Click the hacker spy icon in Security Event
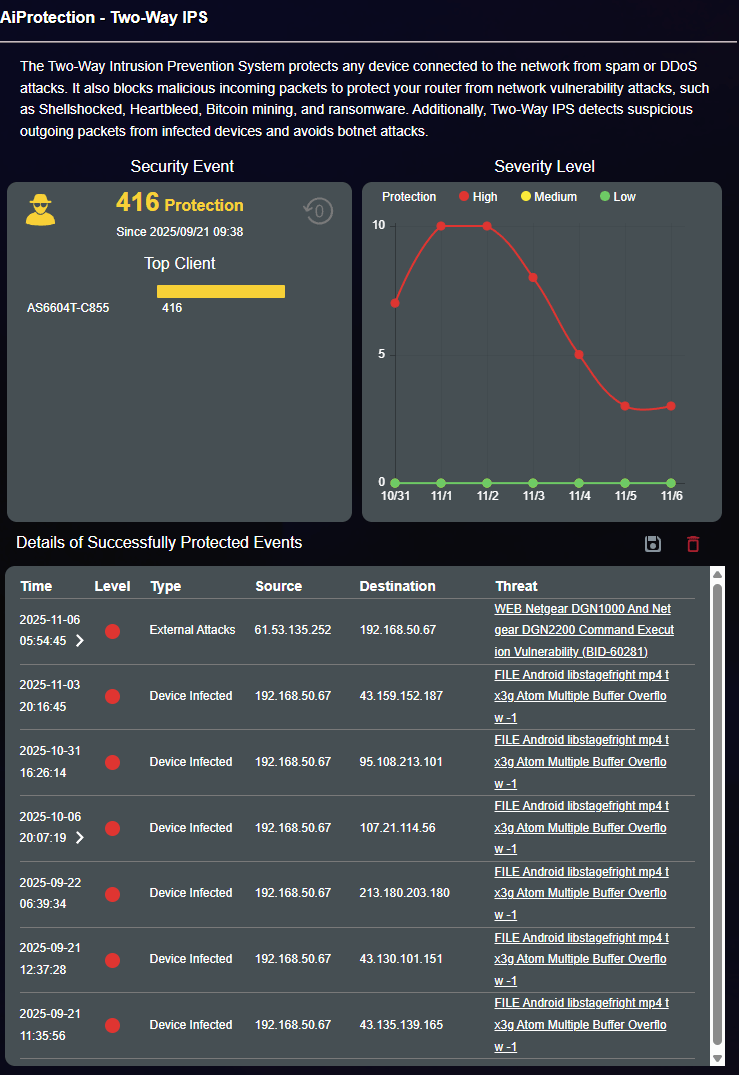The width and height of the screenshot is (739, 1075). pos(41,210)
